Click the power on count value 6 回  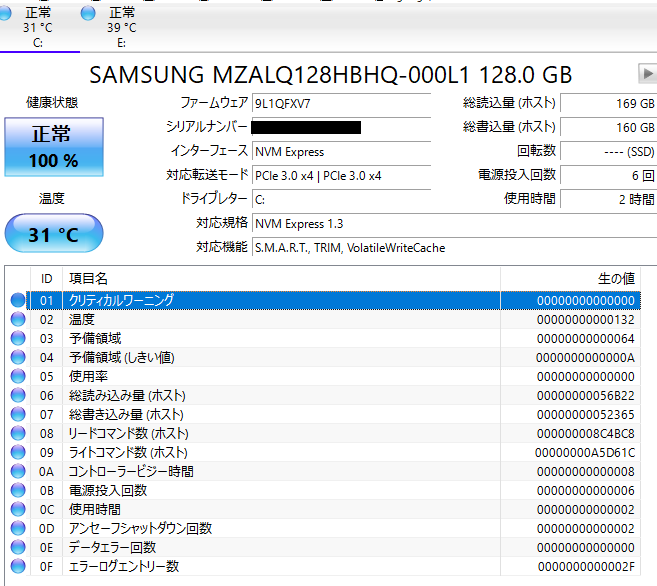tap(608, 176)
